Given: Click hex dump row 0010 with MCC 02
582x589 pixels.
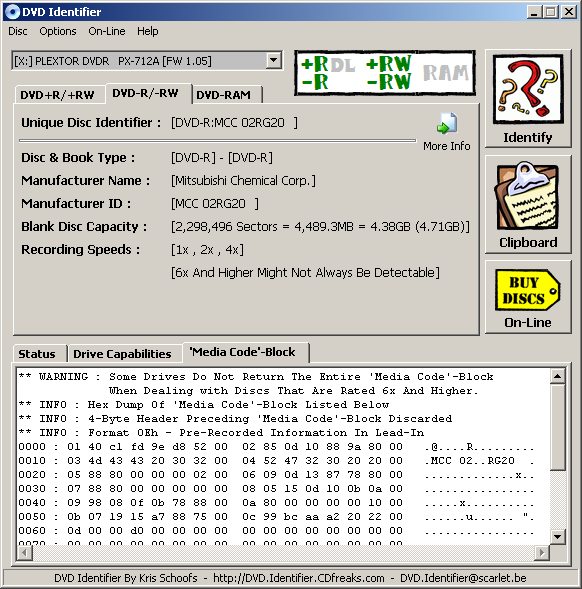Looking at the screenshot, I should coord(276,461).
